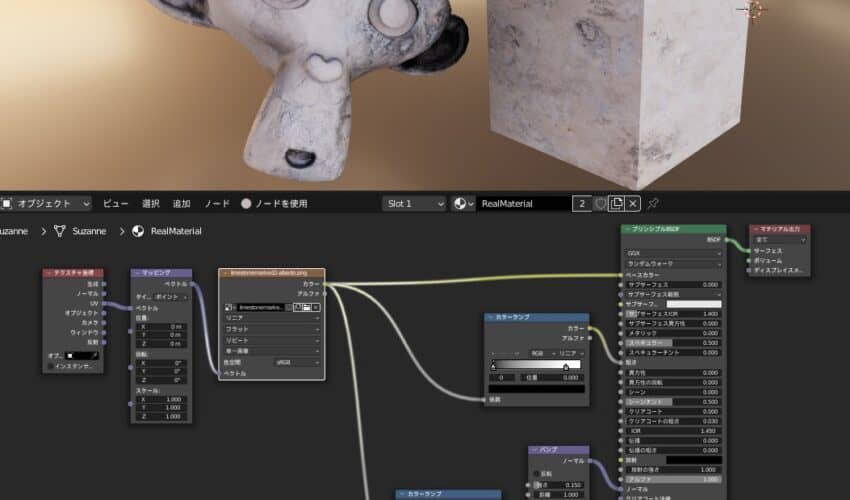Open the フラット projection dropdown
Screen dimensions: 850x500
pos(272,329)
